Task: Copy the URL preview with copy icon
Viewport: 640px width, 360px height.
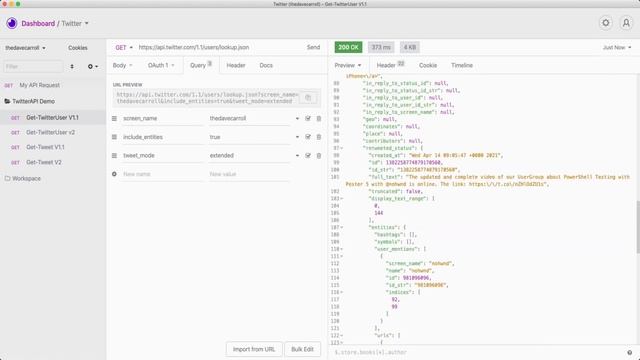Action: (x=308, y=98)
